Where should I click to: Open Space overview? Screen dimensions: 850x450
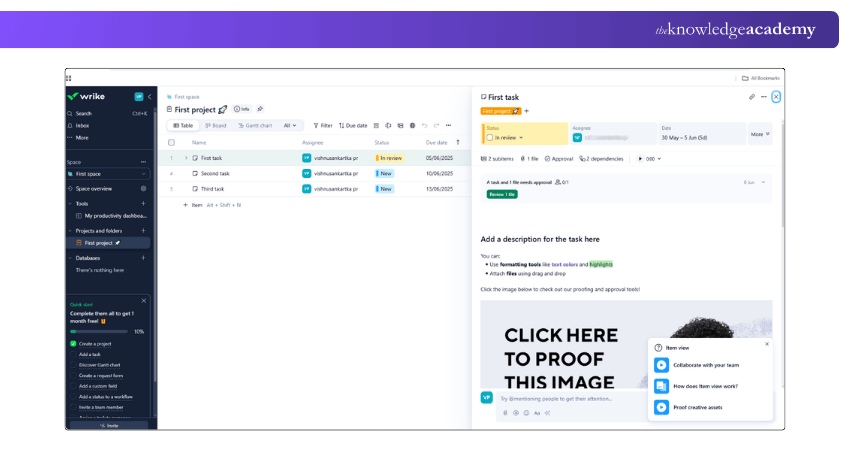(x=94, y=189)
